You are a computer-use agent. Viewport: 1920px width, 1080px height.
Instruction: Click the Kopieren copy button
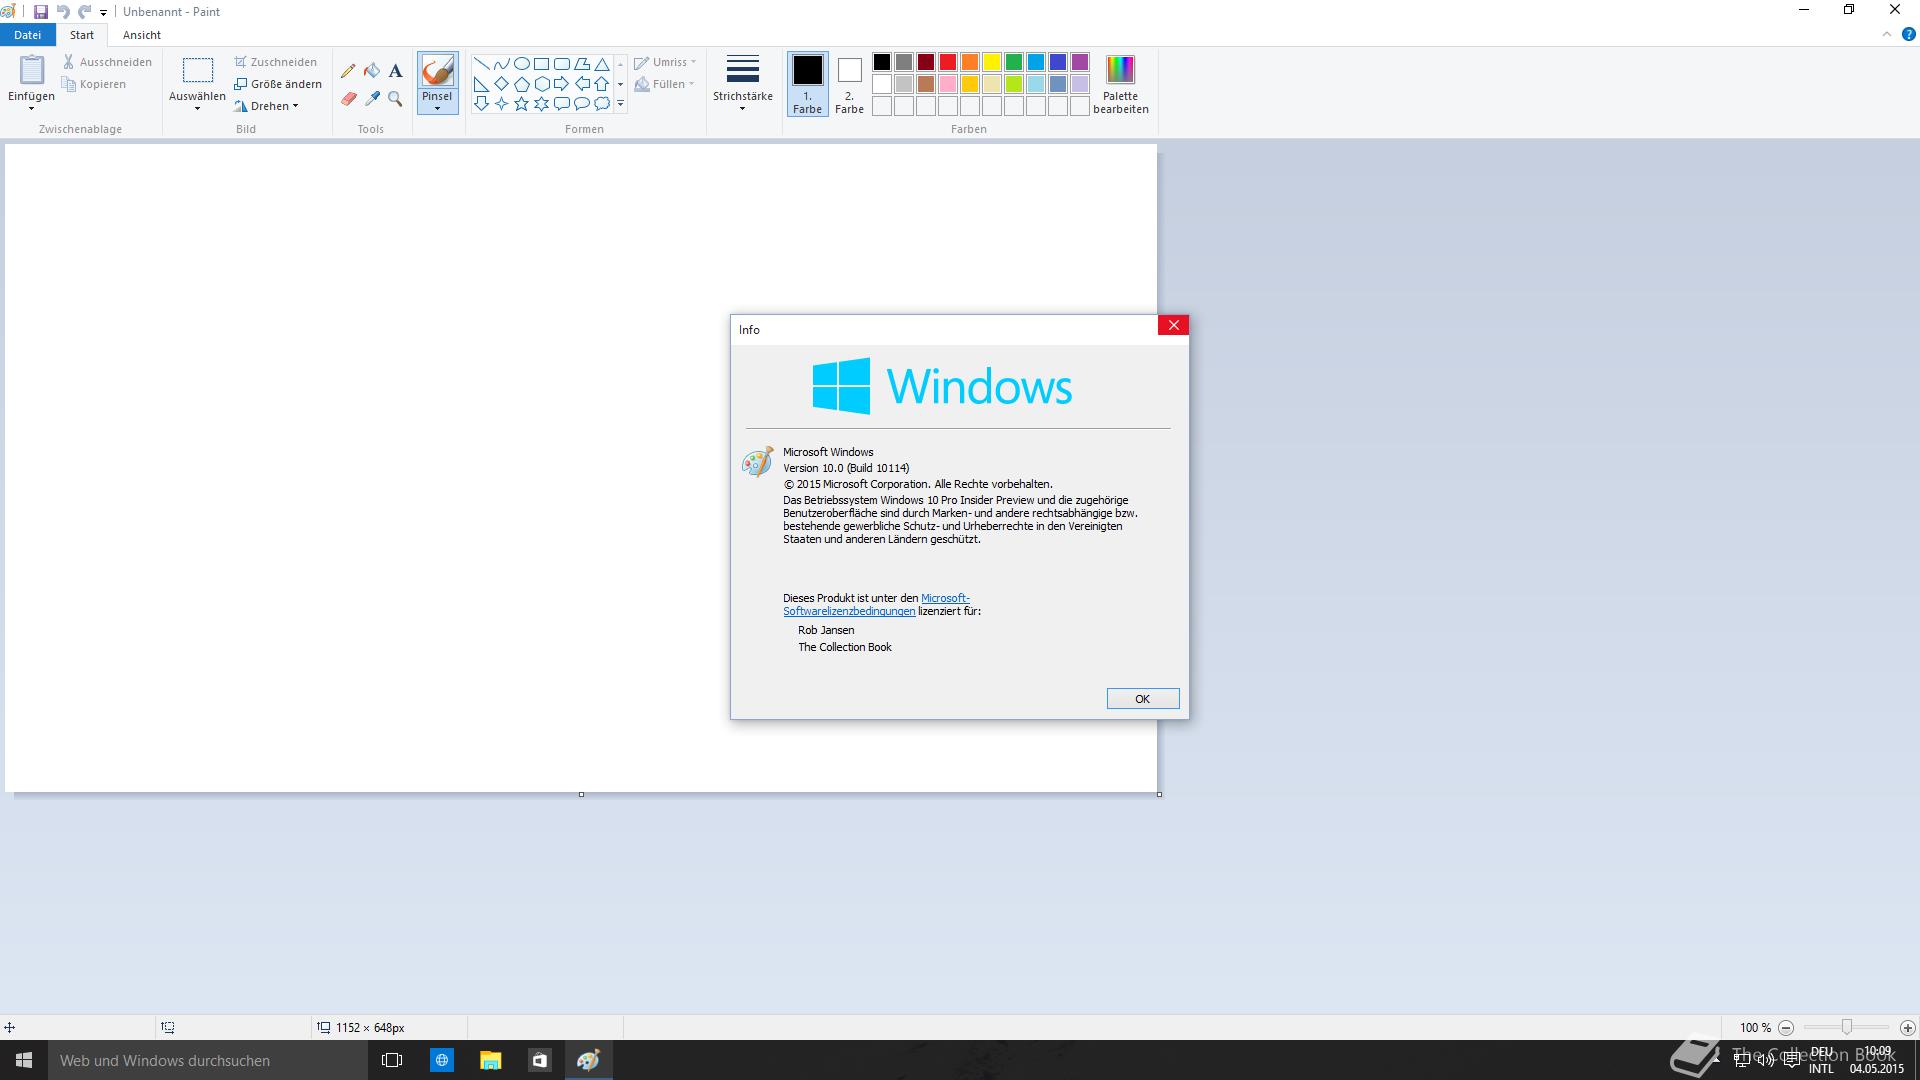tap(94, 84)
